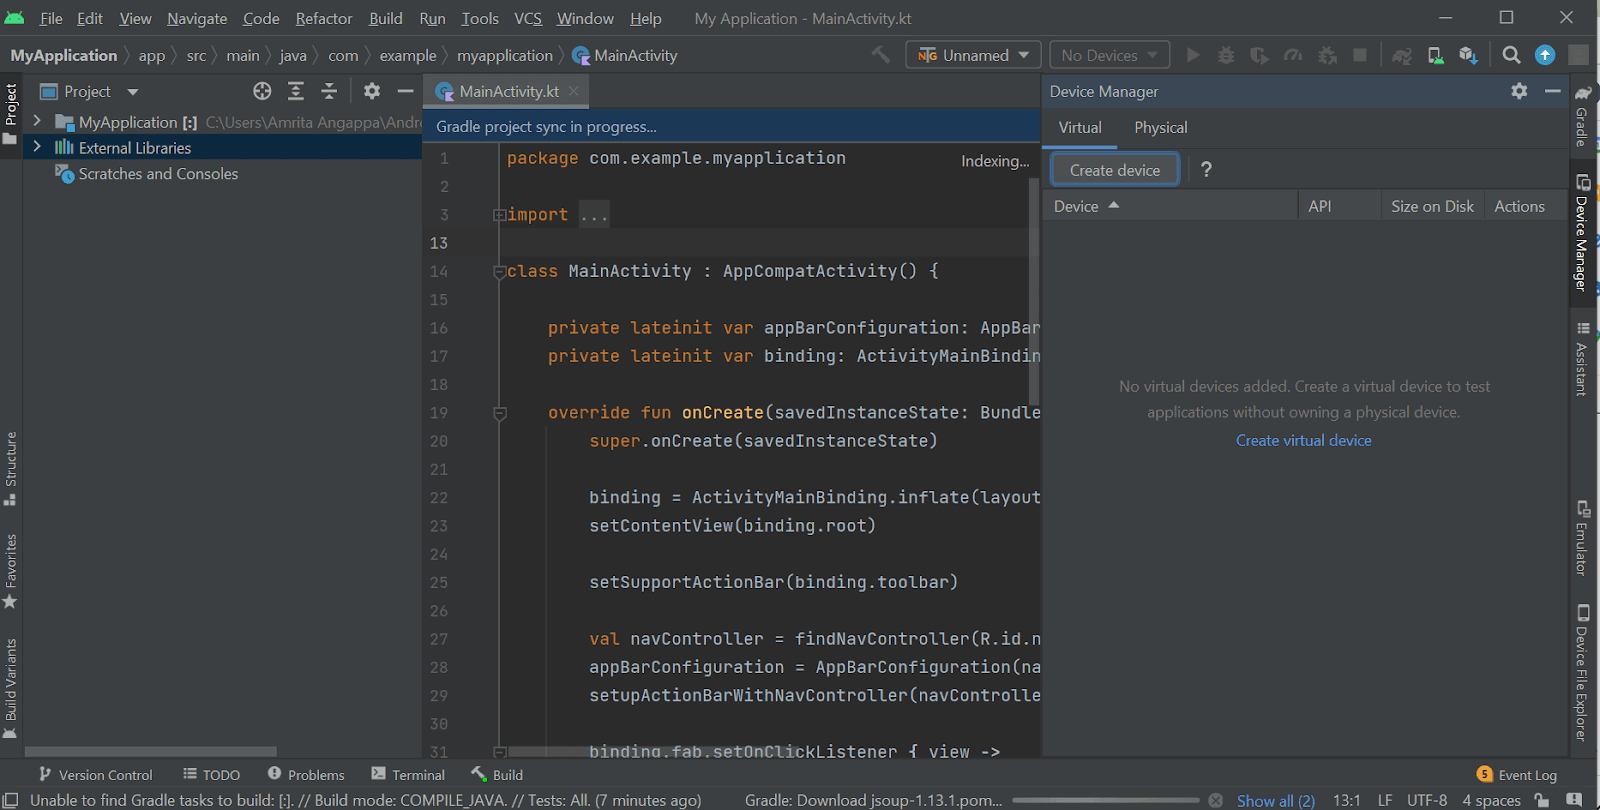
Task: Open the Problems tool window
Action: [x=306, y=775]
